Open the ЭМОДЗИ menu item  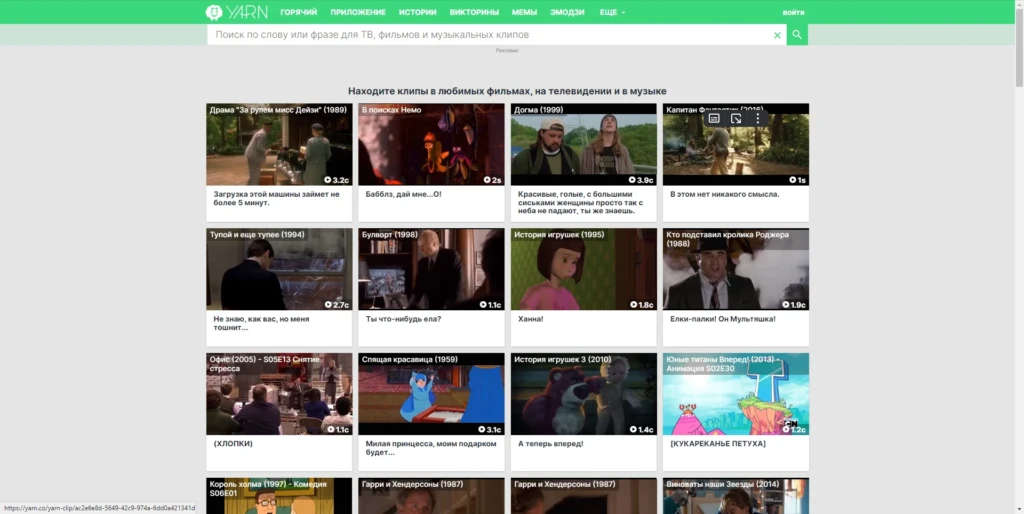click(567, 12)
